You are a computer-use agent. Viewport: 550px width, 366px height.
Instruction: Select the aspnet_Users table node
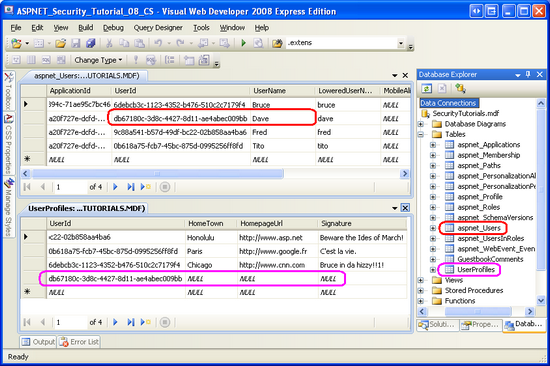[478, 228]
